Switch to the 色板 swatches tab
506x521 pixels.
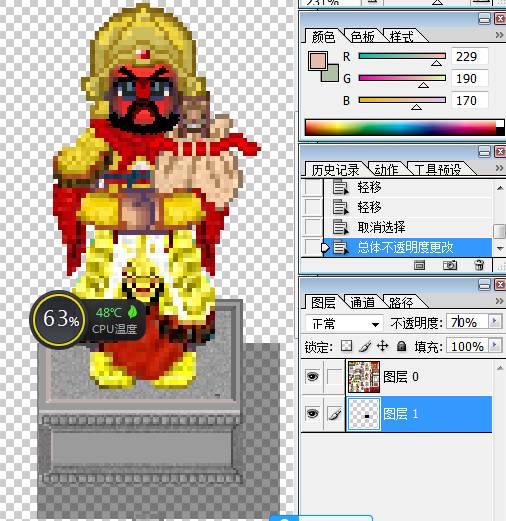[x=362, y=36]
